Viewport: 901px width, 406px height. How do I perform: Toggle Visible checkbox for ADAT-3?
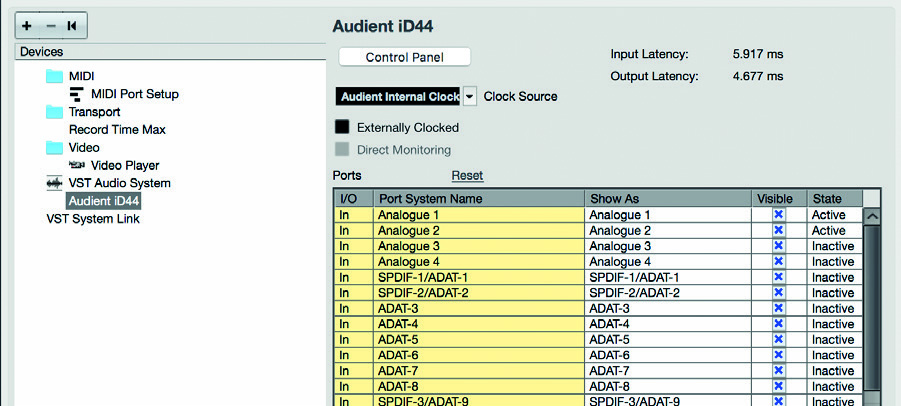tap(779, 308)
